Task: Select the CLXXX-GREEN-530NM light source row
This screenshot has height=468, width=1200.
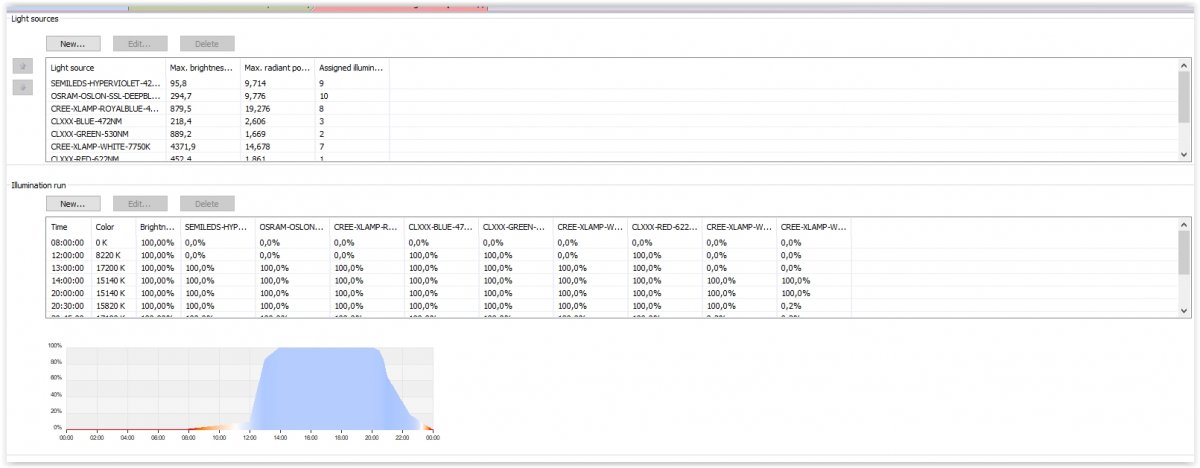Action: tap(612, 133)
